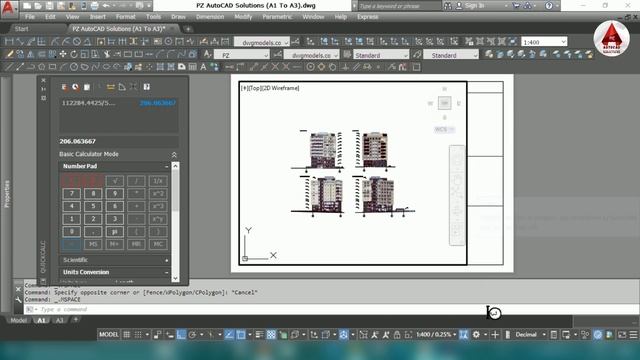
Task: Click the 1/x key on the calculator
Action: click(158, 181)
